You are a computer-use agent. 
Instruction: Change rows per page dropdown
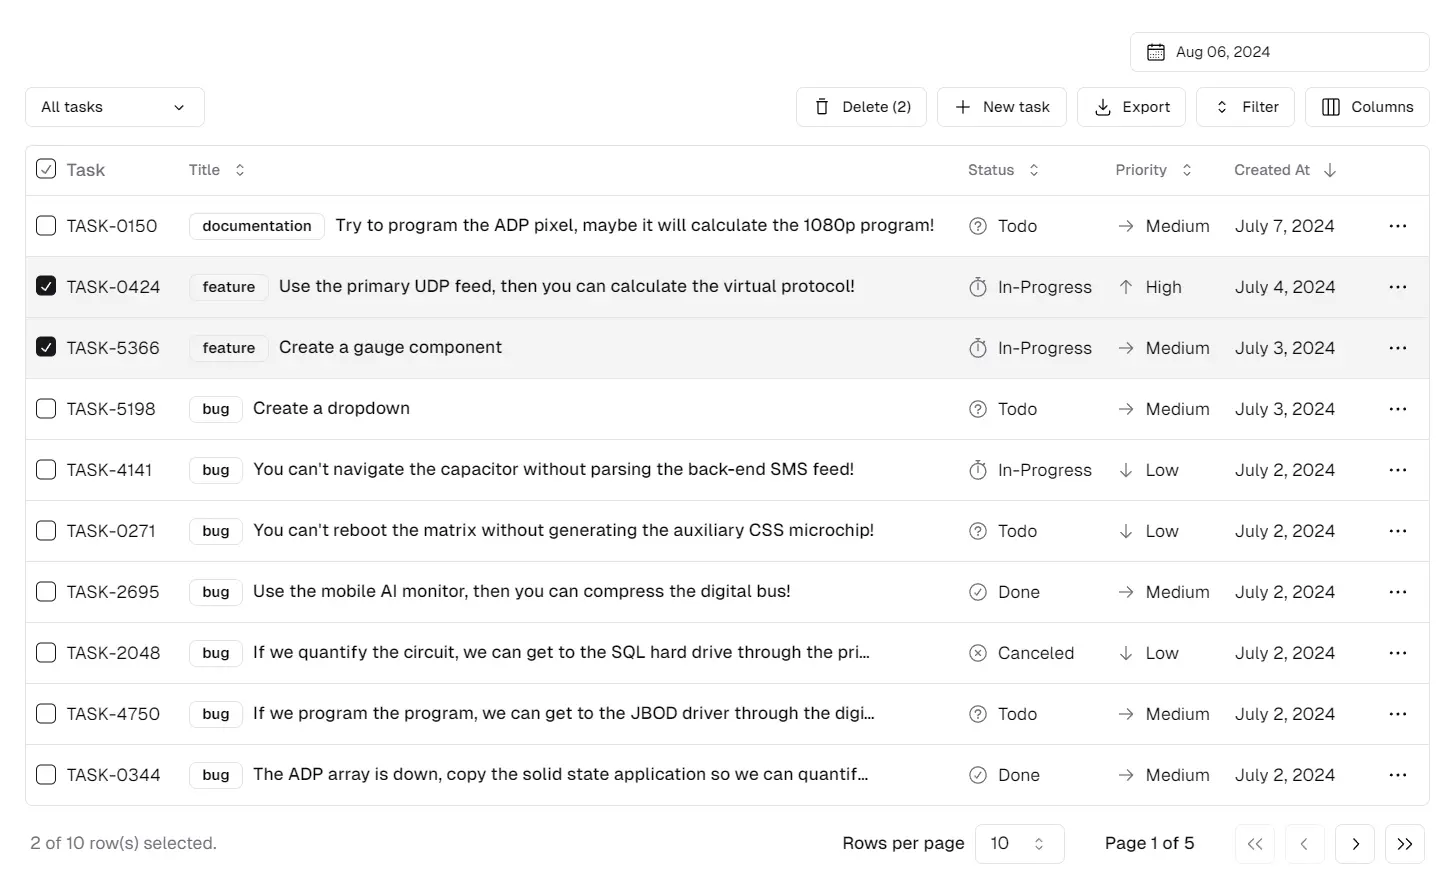point(1018,844)
